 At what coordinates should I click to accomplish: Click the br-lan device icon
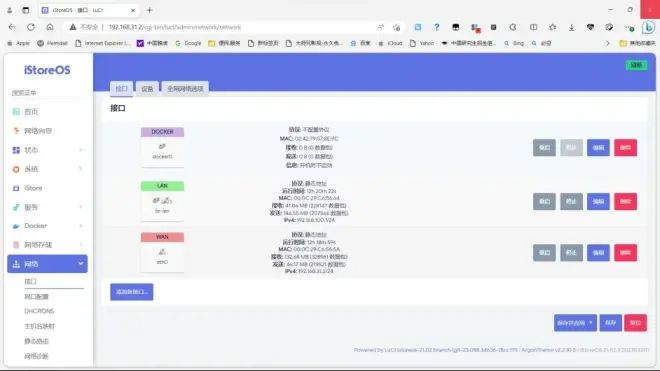162,201
